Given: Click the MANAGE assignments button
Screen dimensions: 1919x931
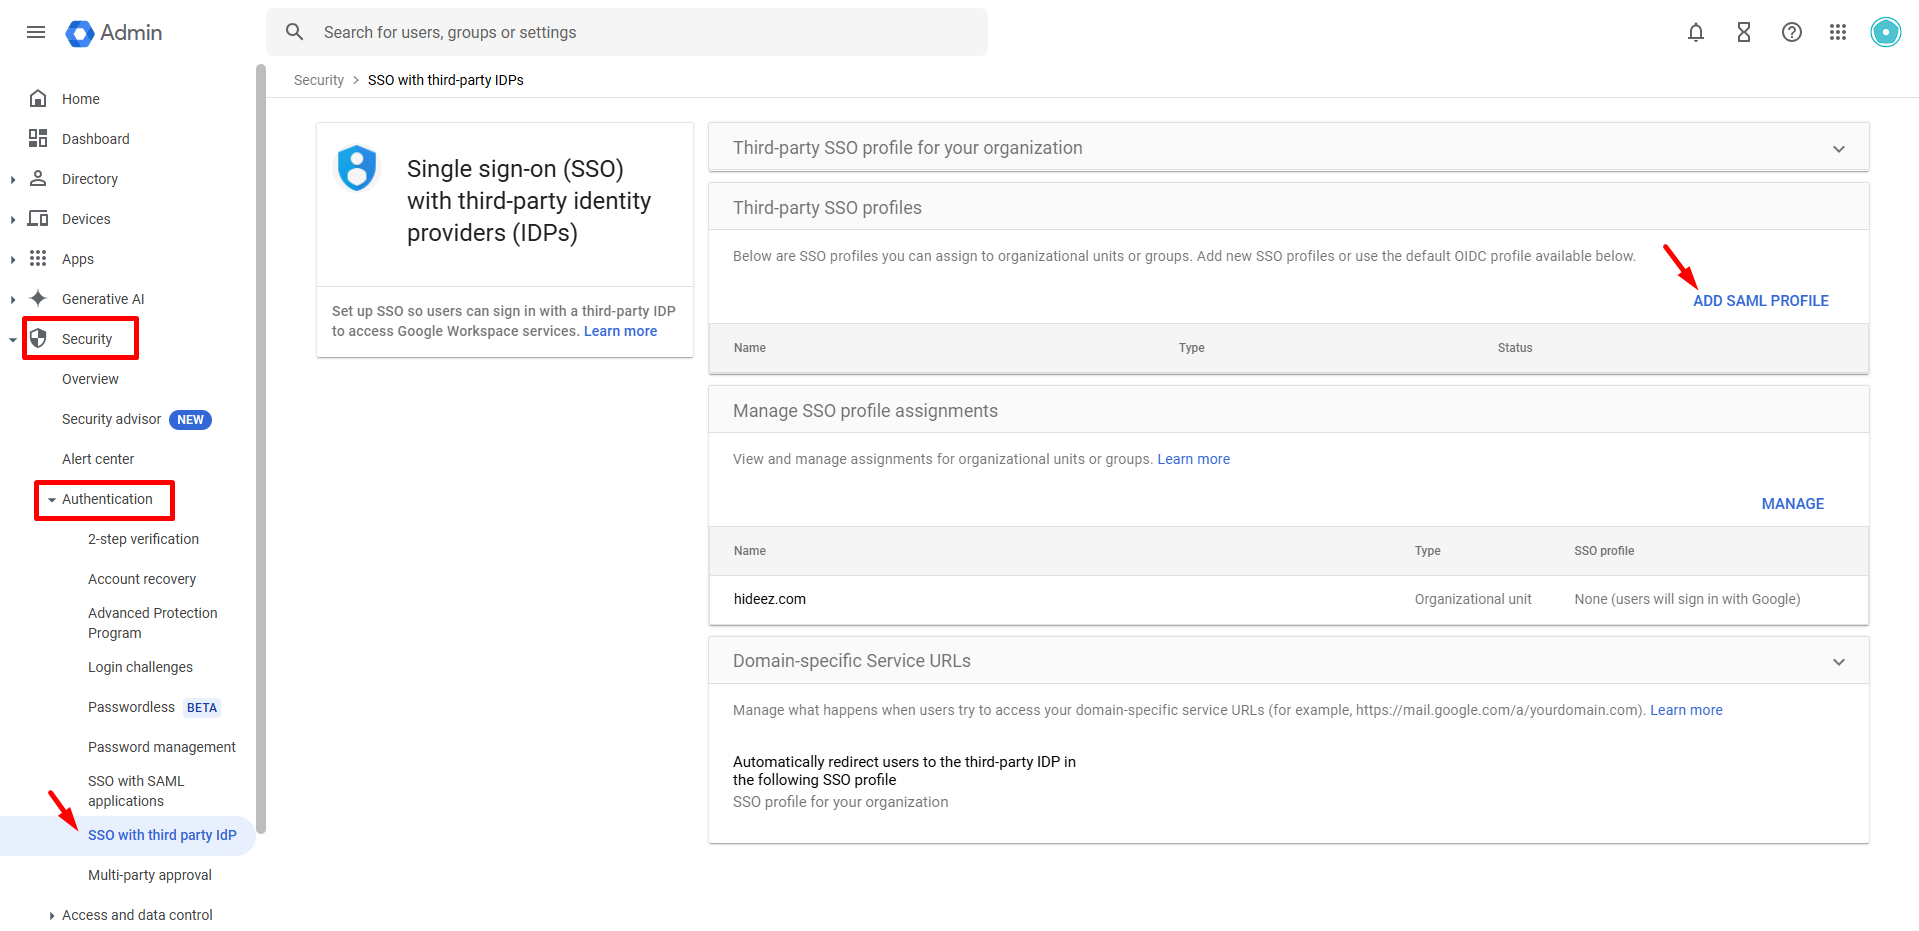Looking at the screenshot, I should click(1792, 504).
